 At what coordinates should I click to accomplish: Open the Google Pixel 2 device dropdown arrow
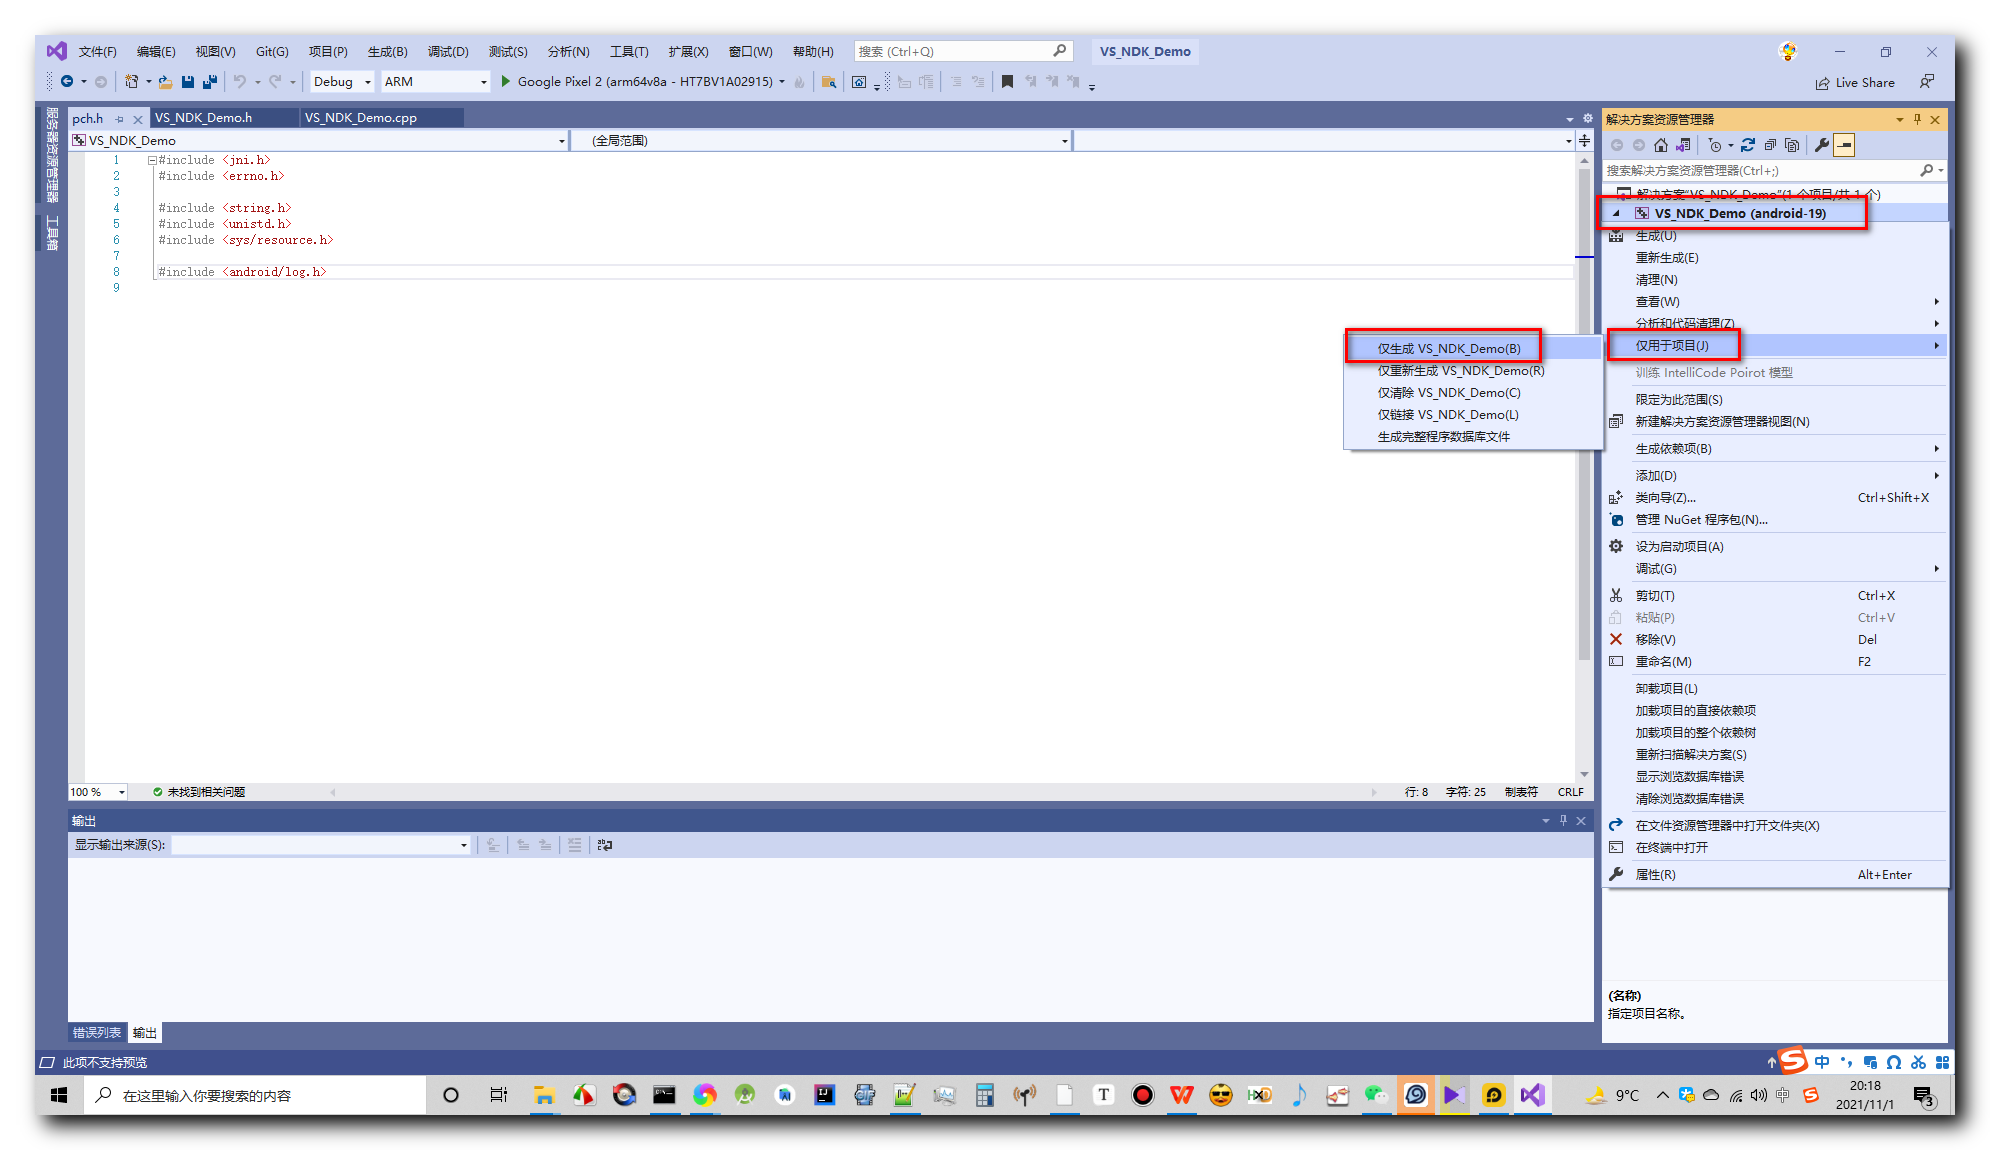point(782,82)
